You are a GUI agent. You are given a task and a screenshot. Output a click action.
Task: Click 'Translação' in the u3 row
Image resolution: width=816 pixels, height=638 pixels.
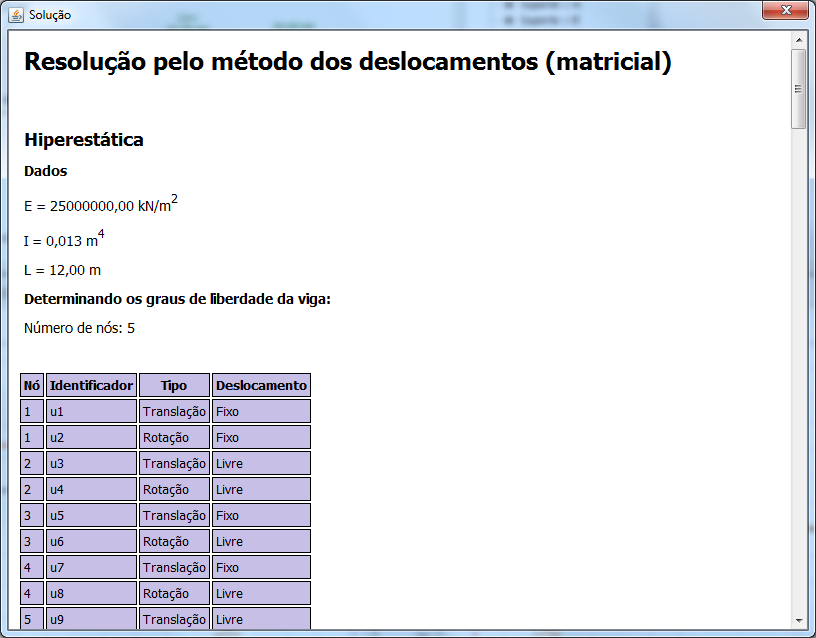coord(174,463)
